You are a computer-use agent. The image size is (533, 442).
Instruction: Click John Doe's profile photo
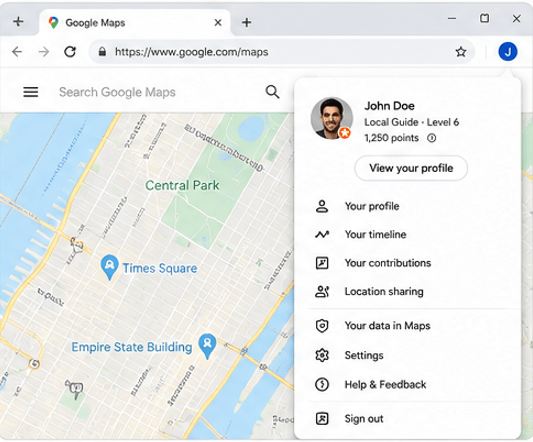pyautogui.click(x=331, y=118)
